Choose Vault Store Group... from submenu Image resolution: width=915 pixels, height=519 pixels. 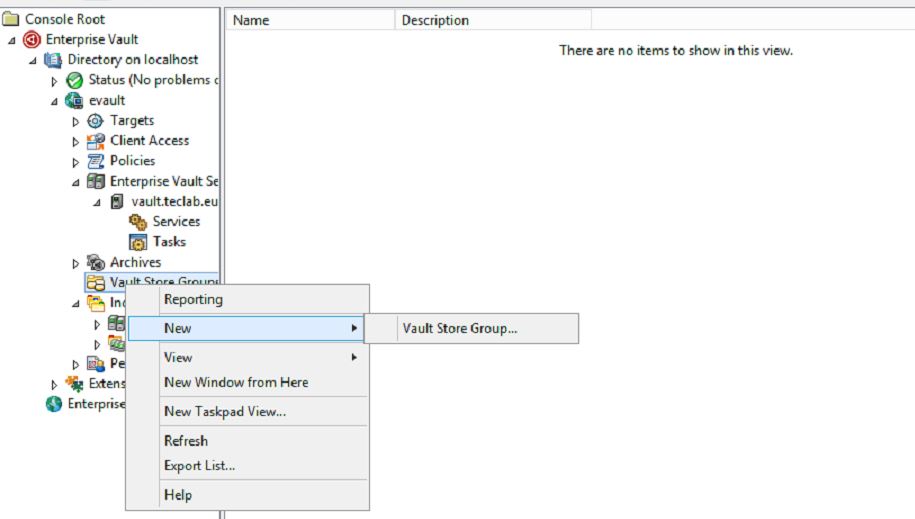pos(460,328)
